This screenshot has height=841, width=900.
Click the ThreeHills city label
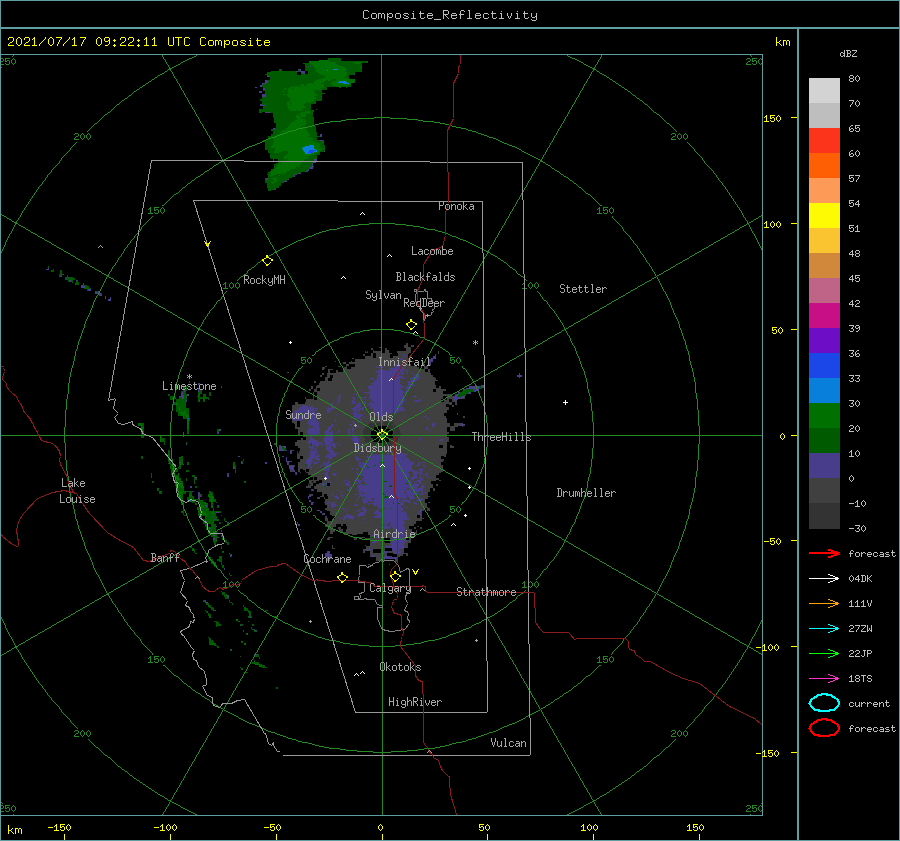pos(501,437)
